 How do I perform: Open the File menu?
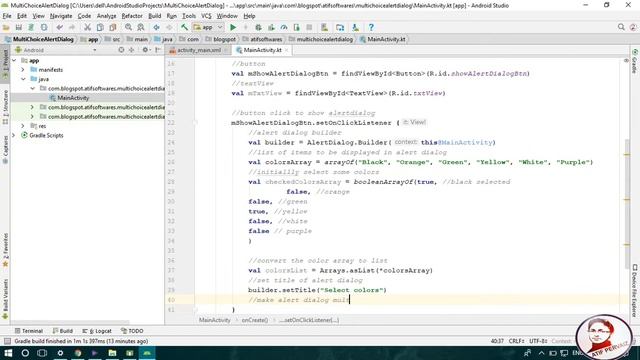click(7, 16)
